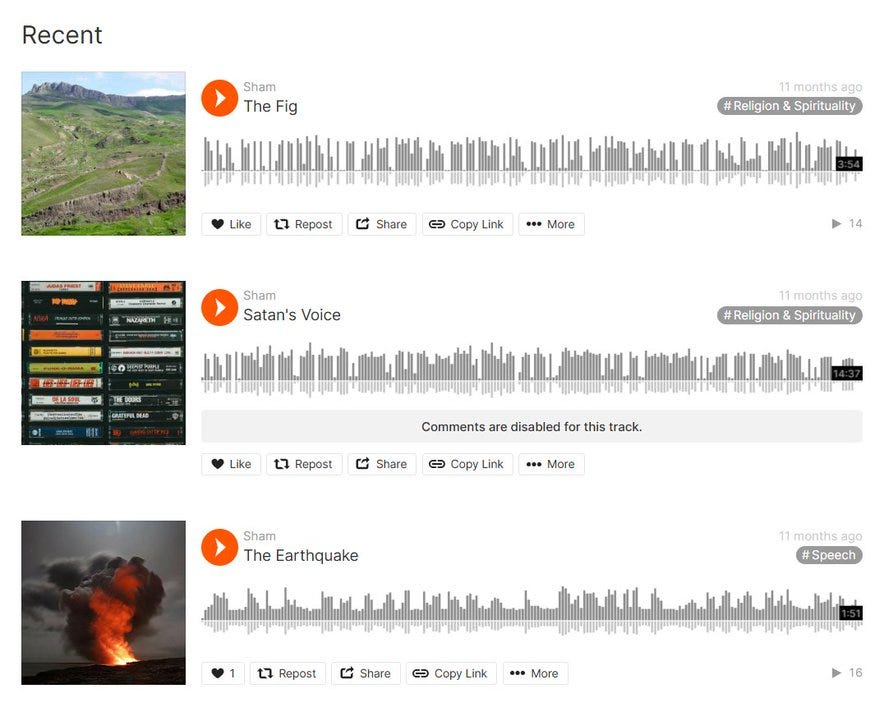Like Satan's Voice track
This screenshot has width=880, height=726.
point(231,464)
